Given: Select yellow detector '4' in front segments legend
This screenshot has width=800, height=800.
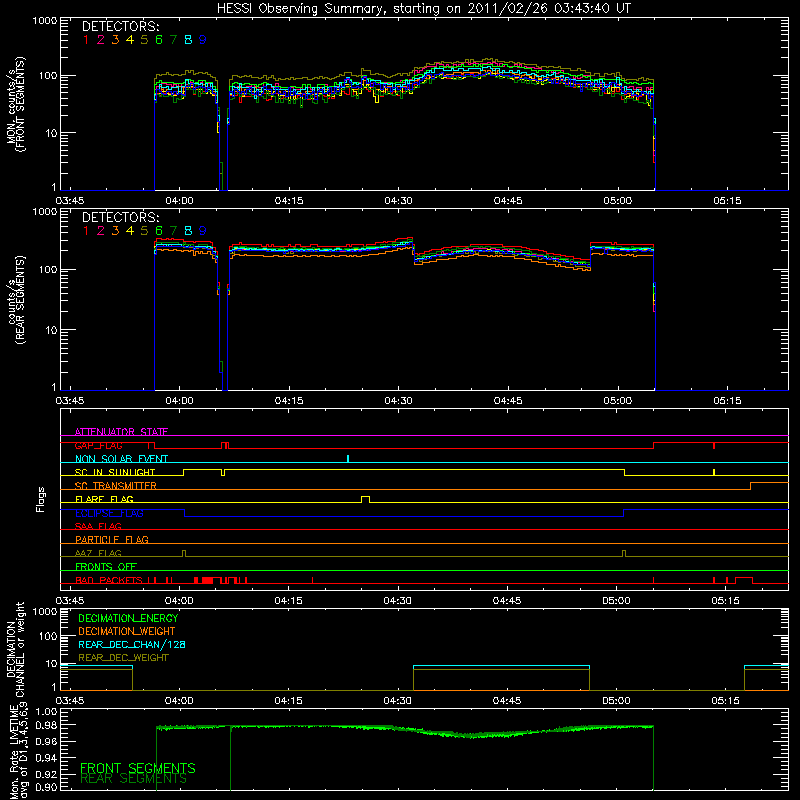Looking at the screenshot, I should tap(130, 40).
